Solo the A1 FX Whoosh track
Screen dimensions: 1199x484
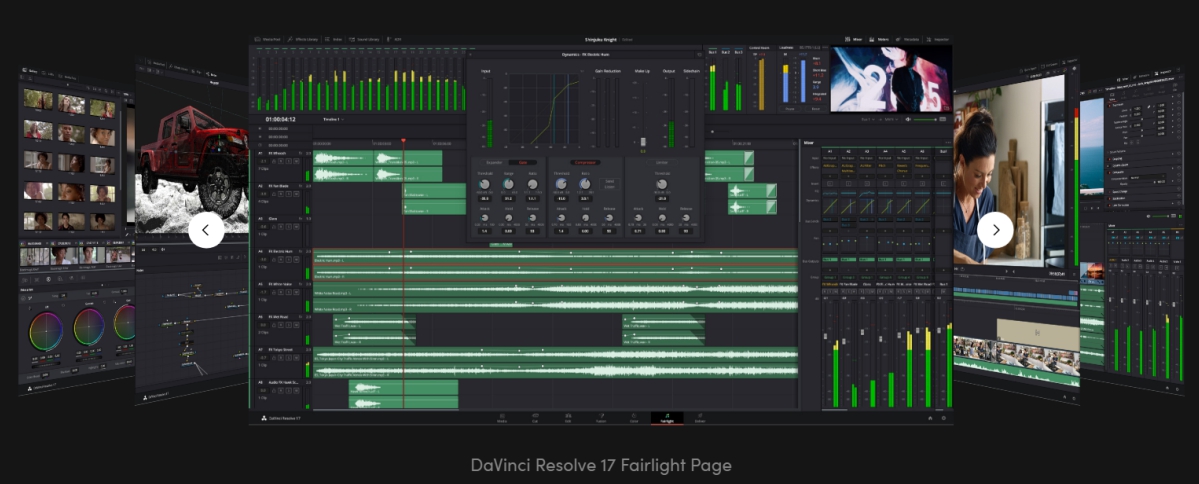click(288, 161)
